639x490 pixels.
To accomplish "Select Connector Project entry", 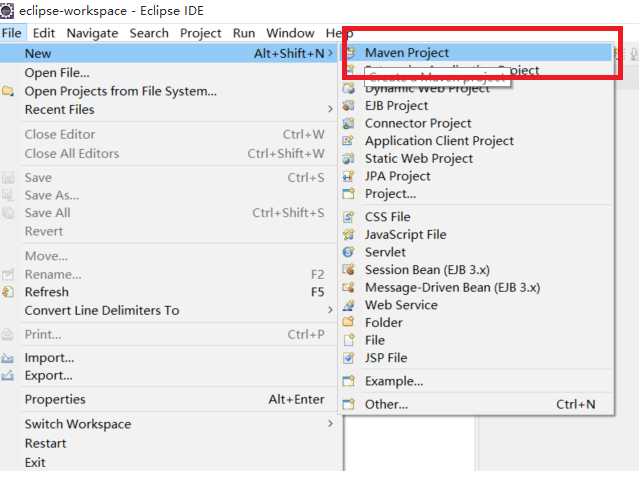I will point(477,123).
